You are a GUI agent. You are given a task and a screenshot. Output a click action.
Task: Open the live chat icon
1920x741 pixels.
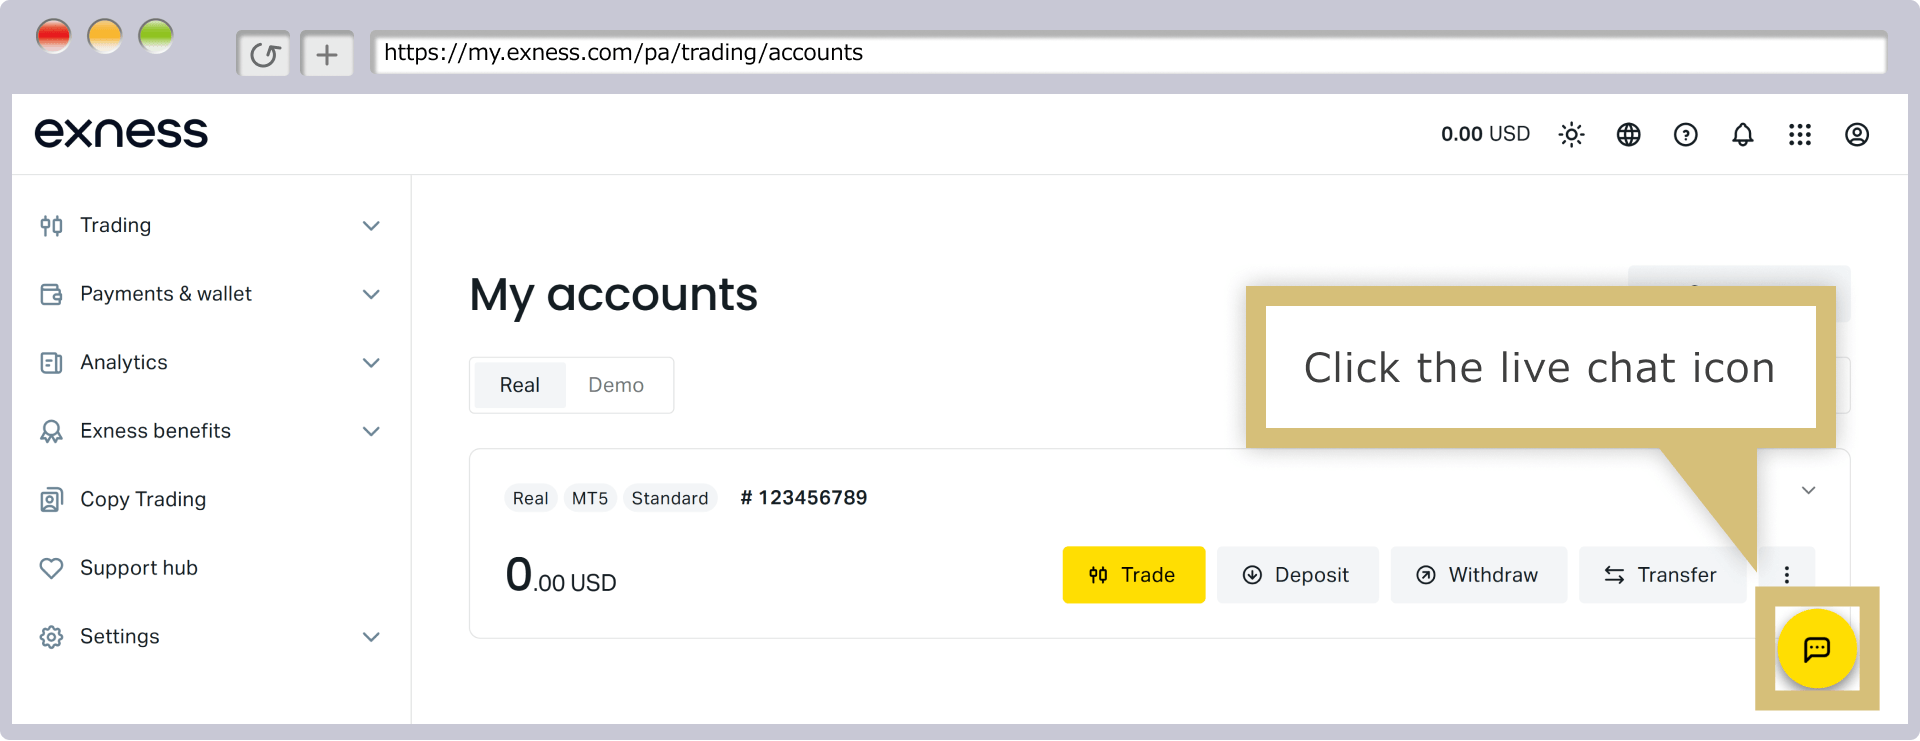[1817, 649]
